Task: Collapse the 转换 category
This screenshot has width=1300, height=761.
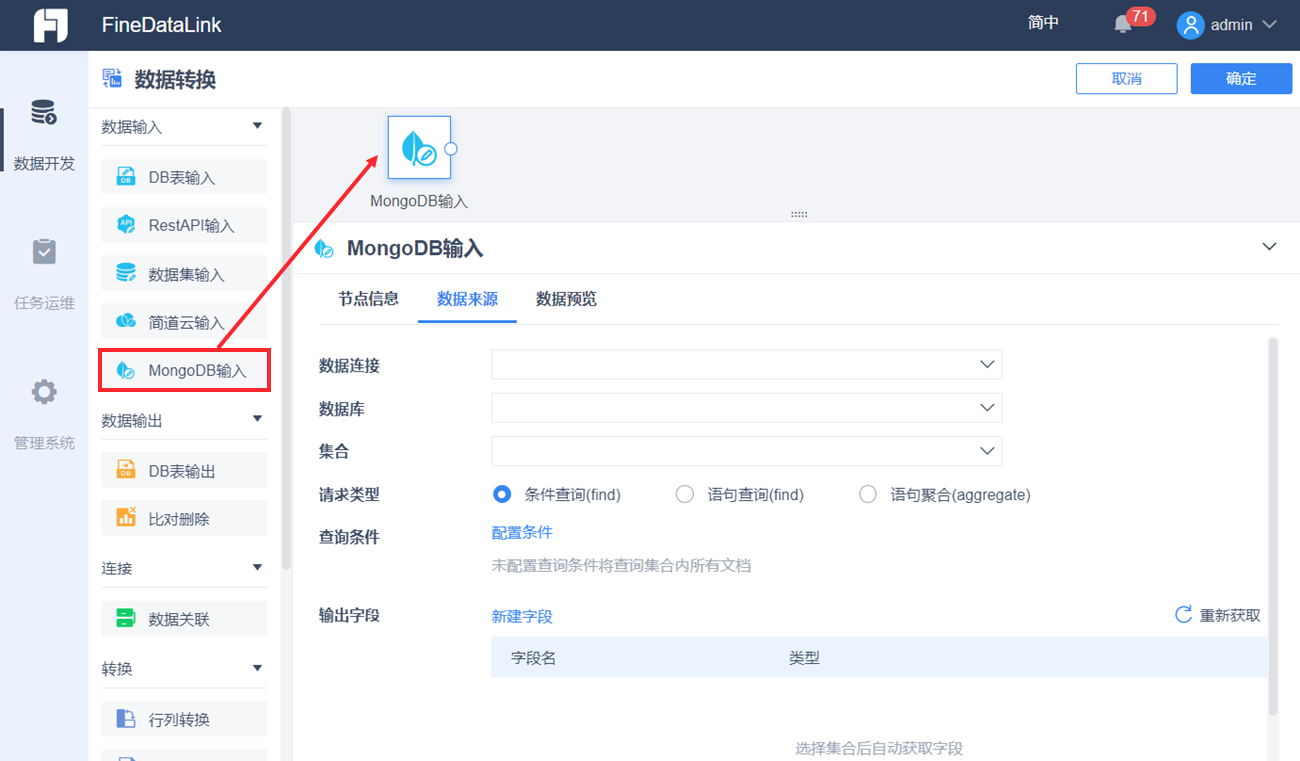Action: pos(258,667)
